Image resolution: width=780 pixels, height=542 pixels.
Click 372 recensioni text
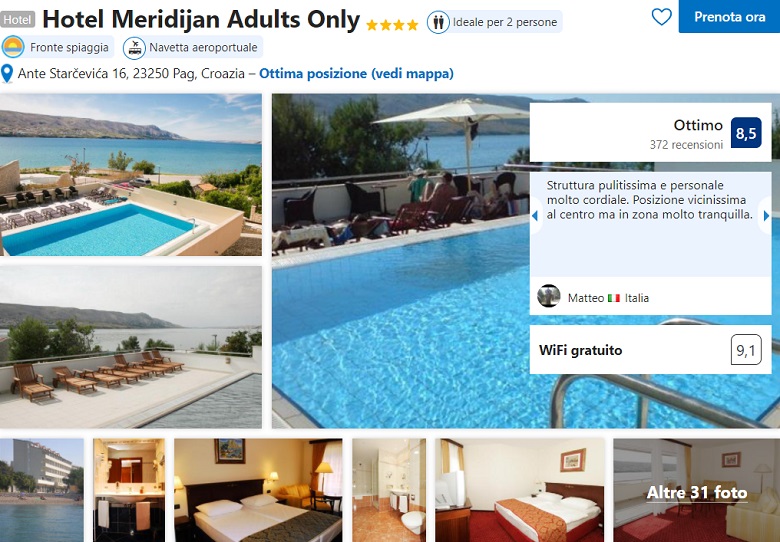686,145
